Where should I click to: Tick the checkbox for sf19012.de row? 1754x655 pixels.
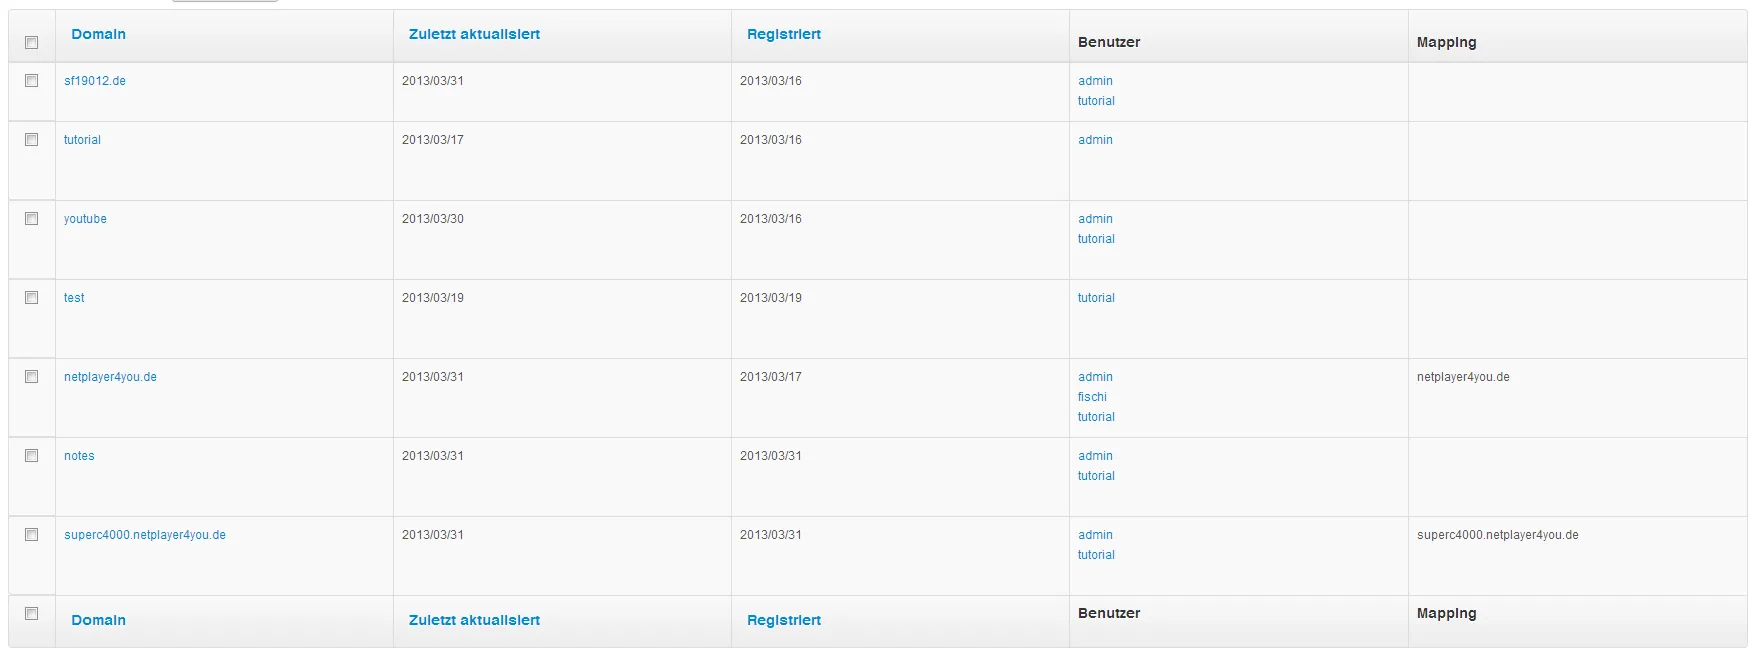pyautogui.click(x=32, y=81)
